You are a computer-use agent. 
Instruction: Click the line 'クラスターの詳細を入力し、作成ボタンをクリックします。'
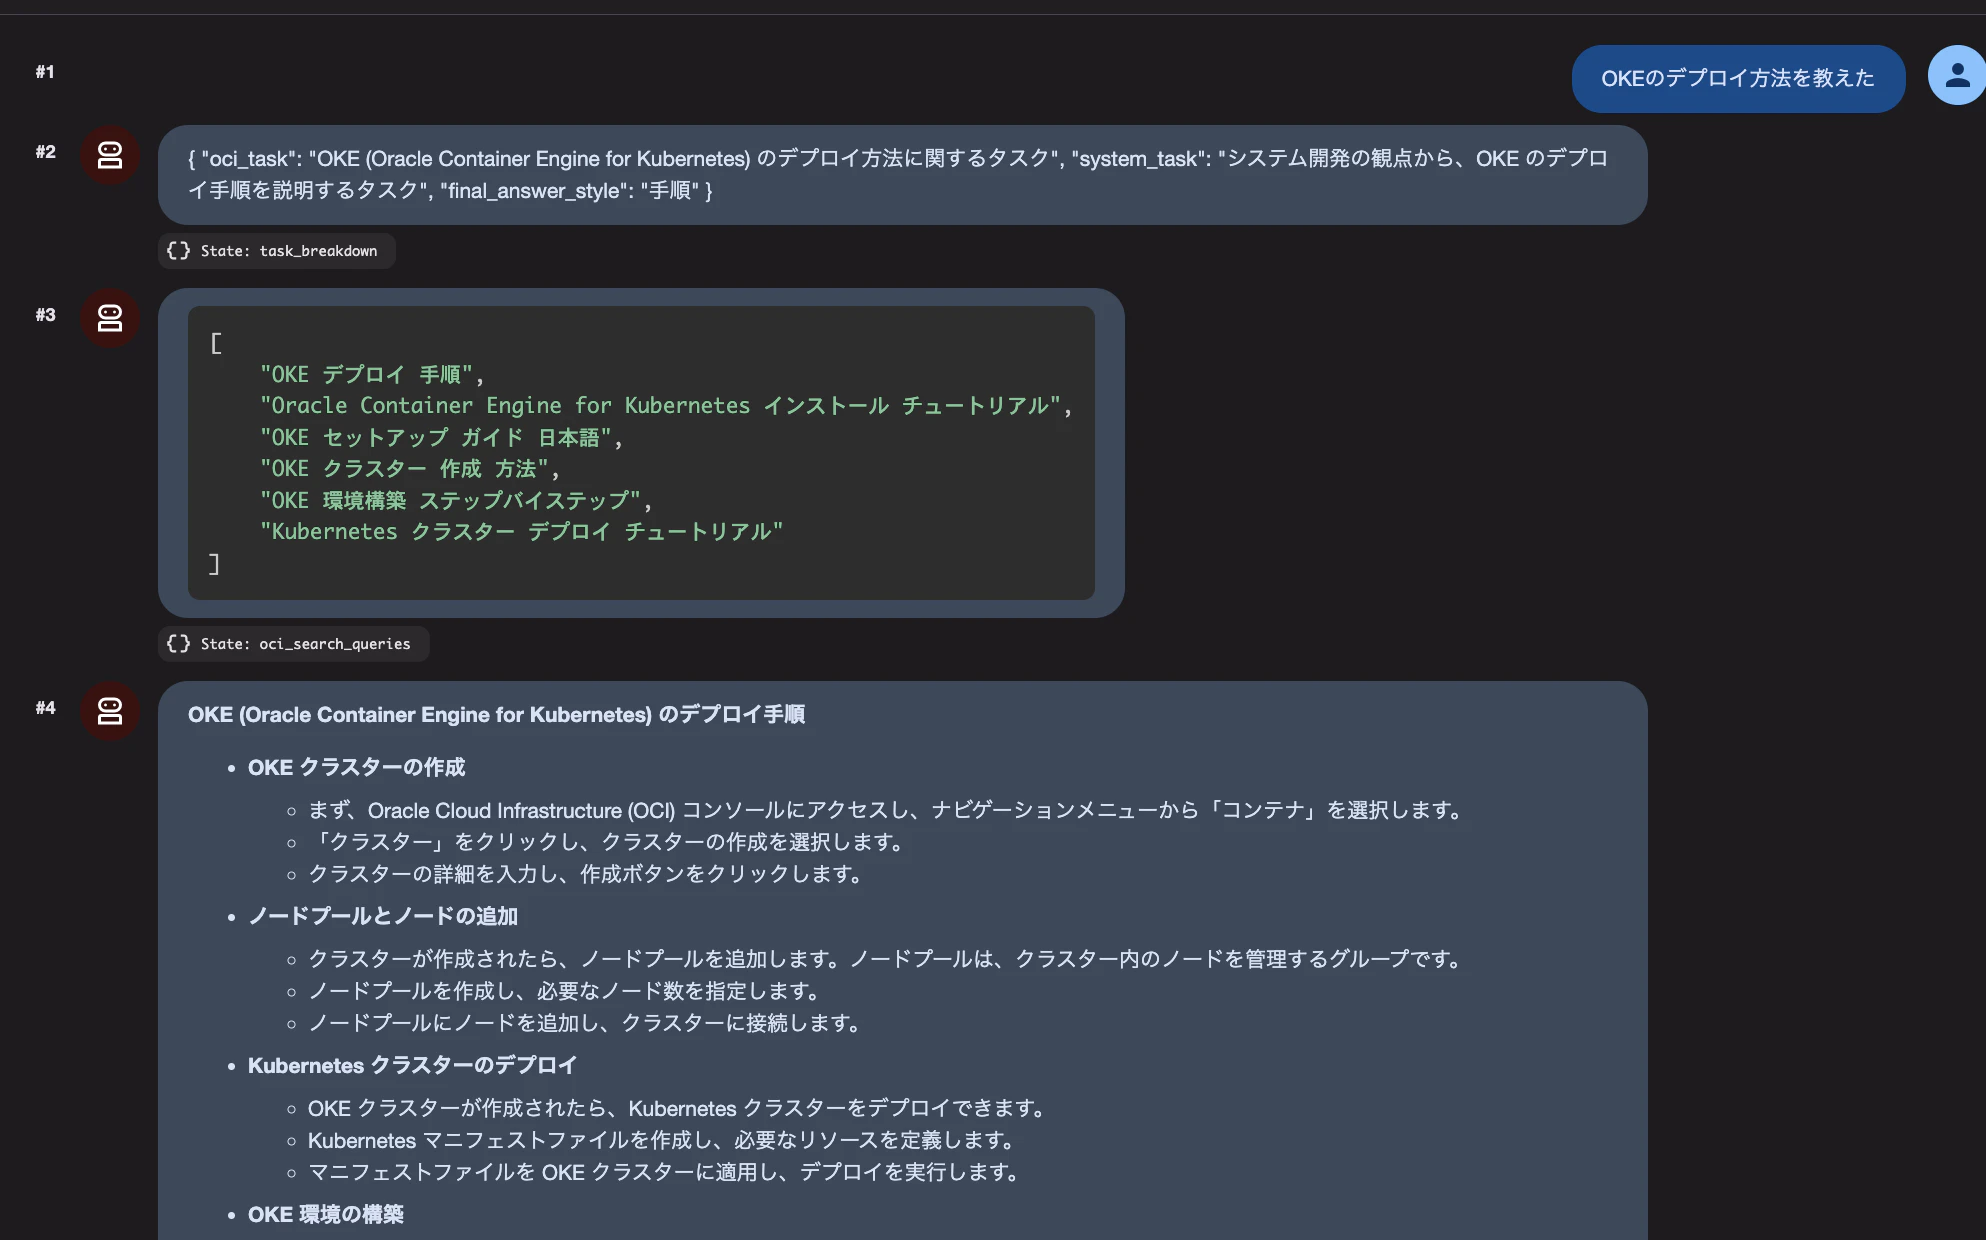[588, 874]
